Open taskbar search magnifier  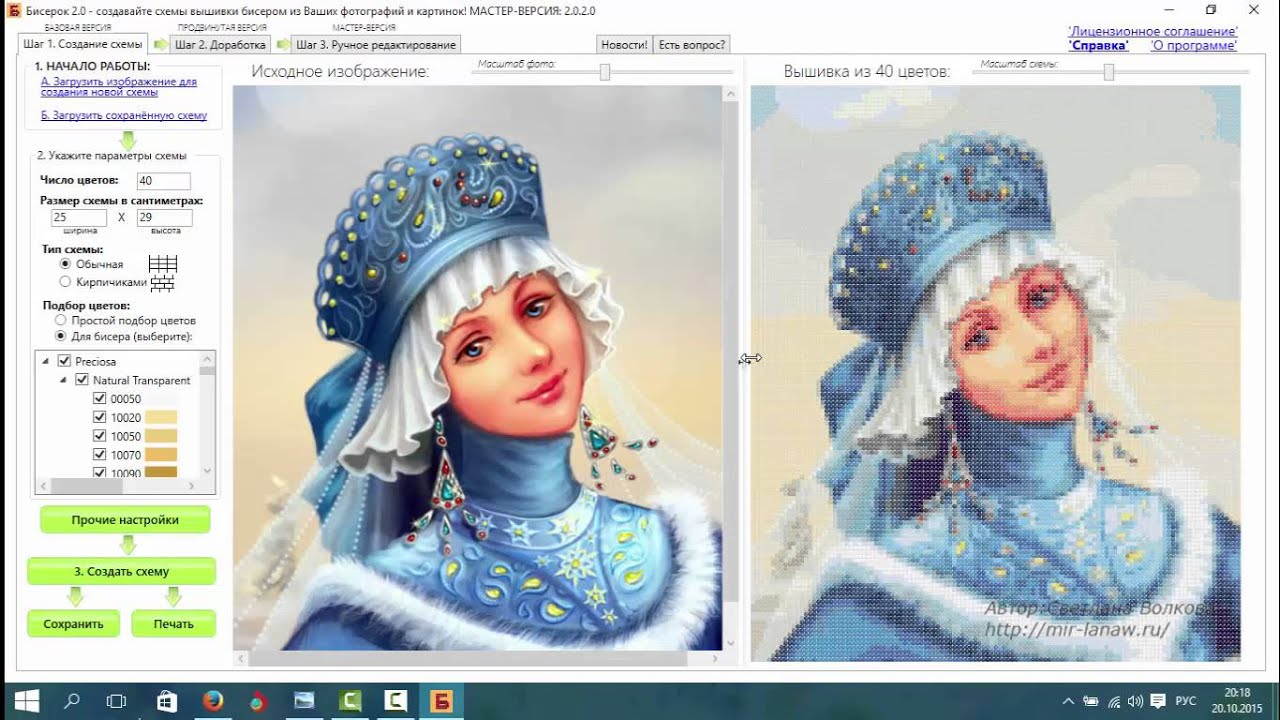[72, 701]
